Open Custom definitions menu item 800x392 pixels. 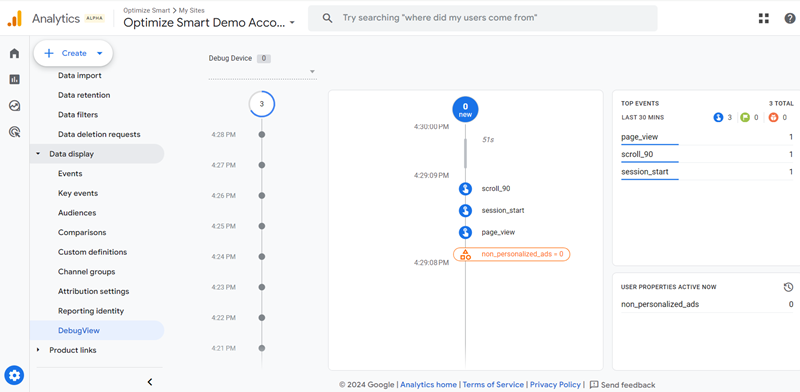pos(92,252)
